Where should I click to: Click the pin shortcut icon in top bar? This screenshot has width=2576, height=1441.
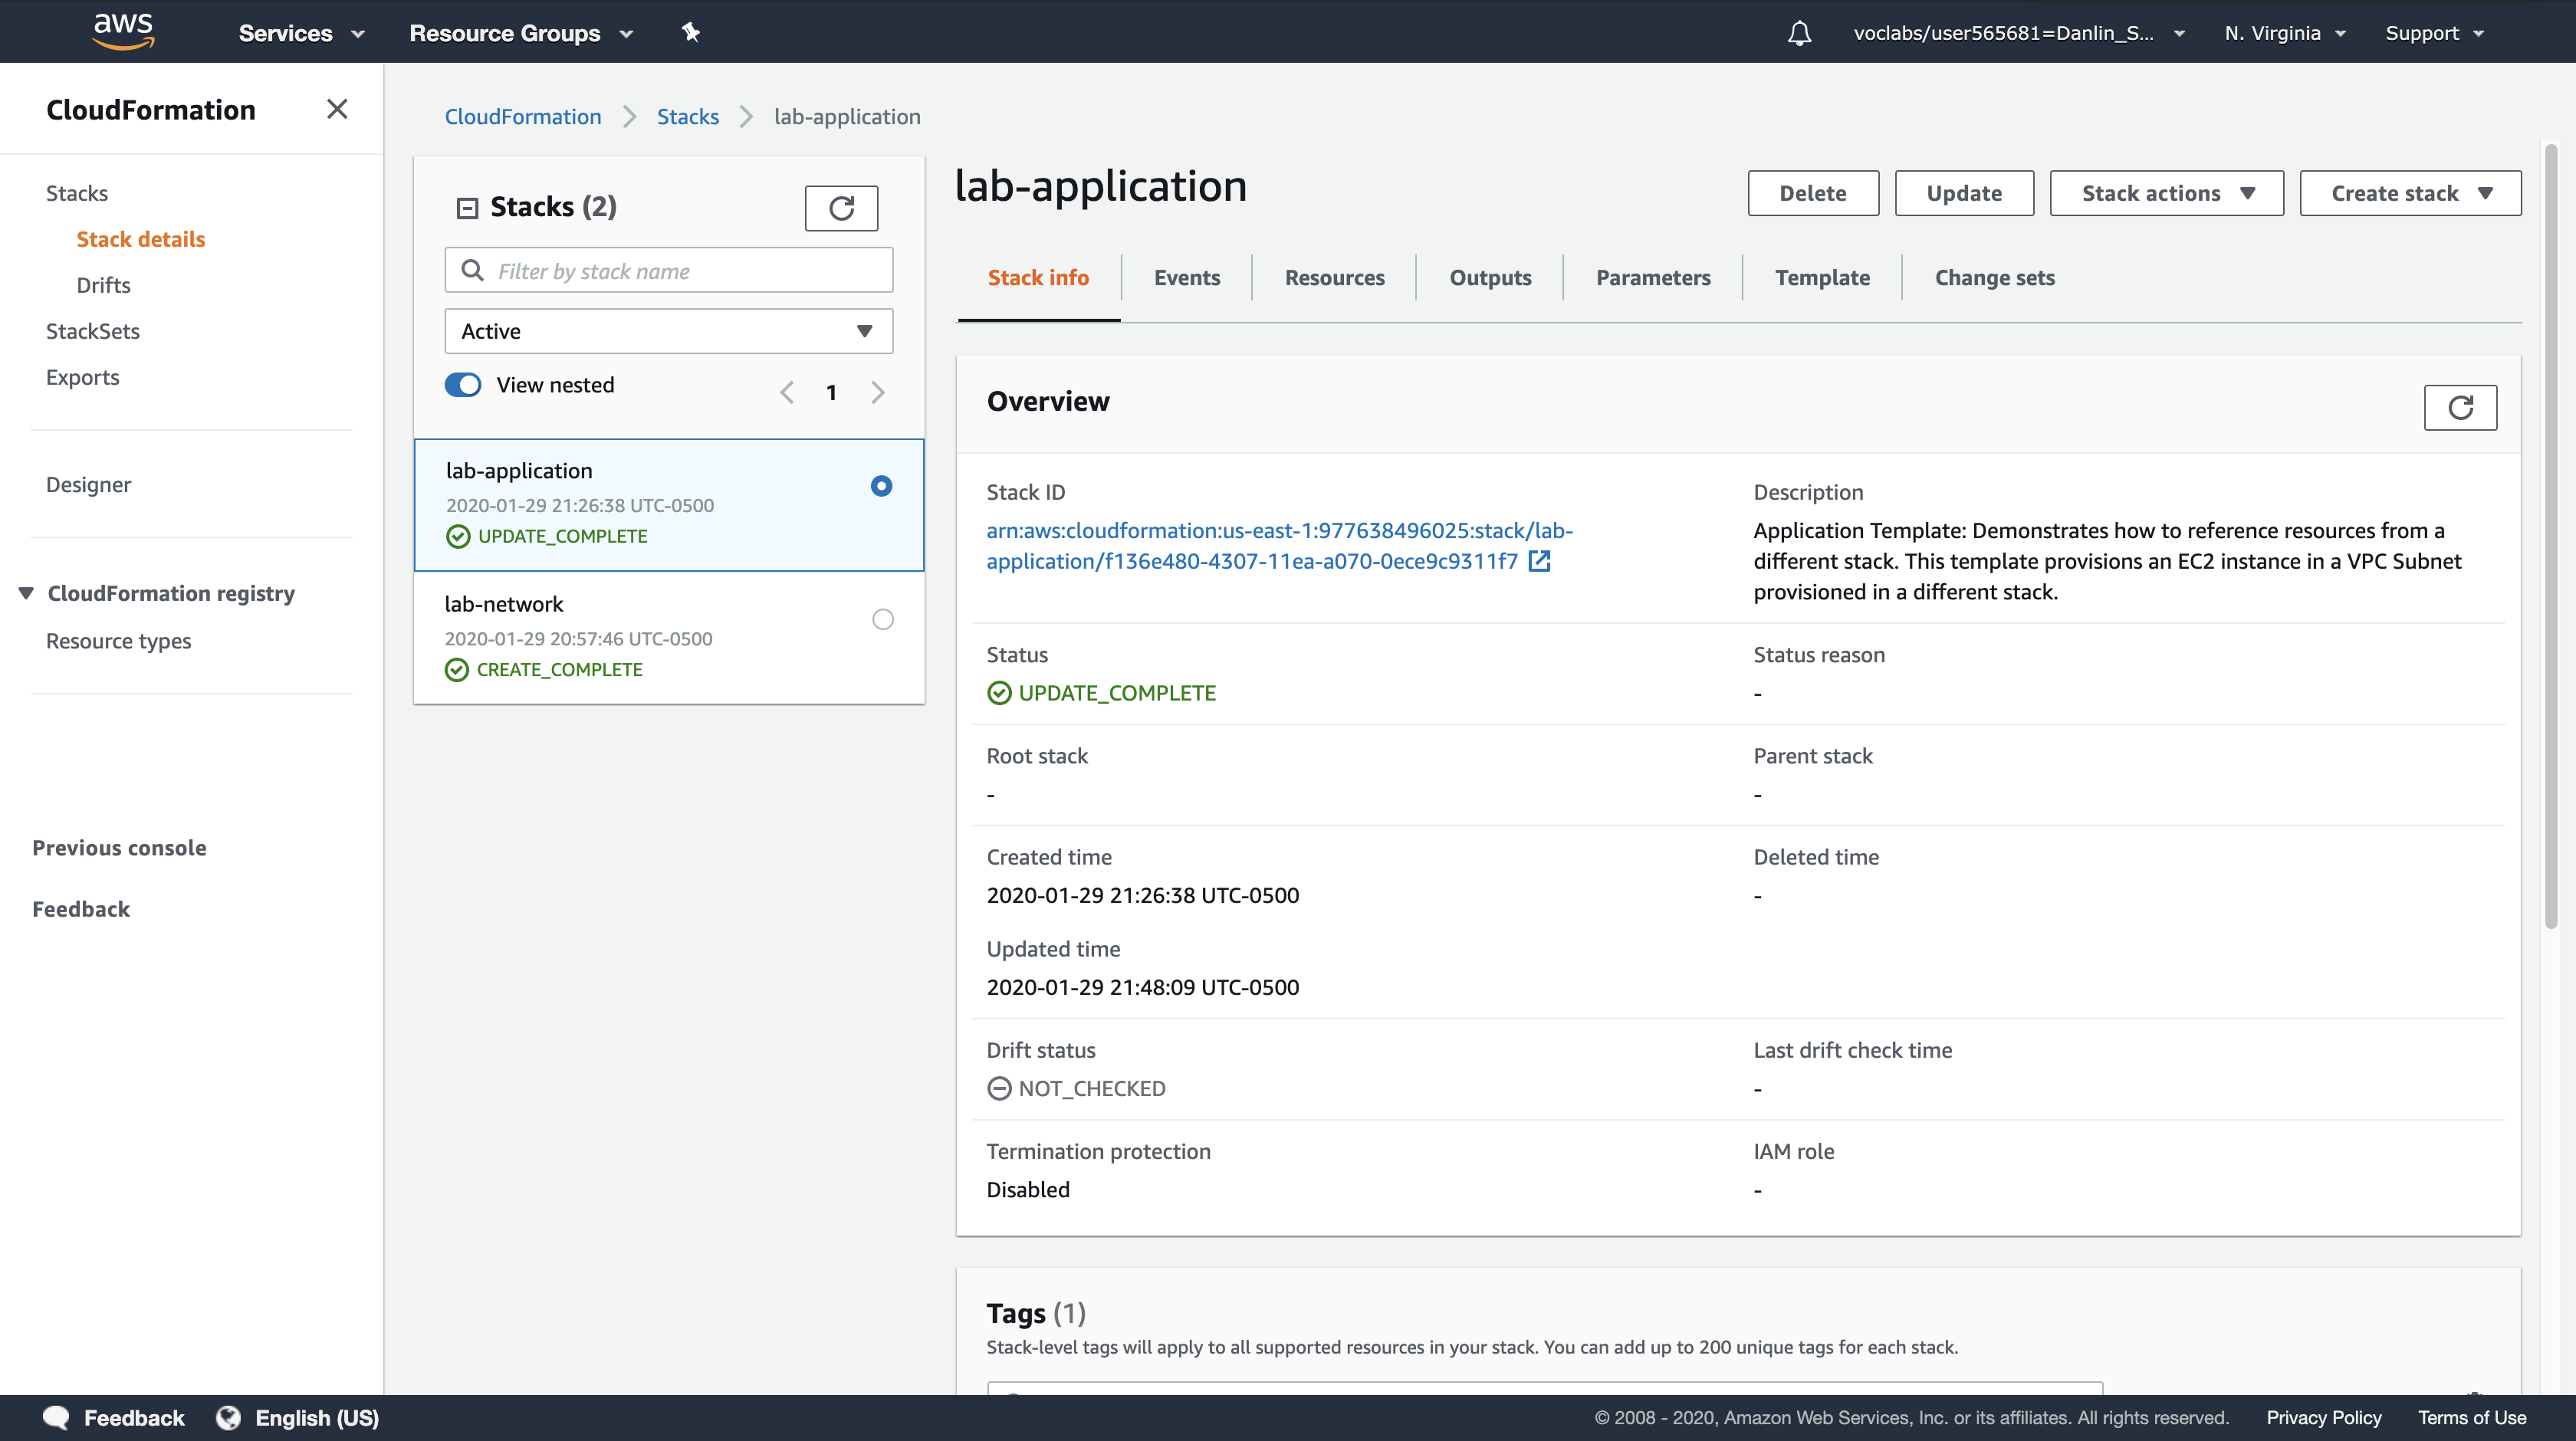pyautogui.click(x=690, y=32)
